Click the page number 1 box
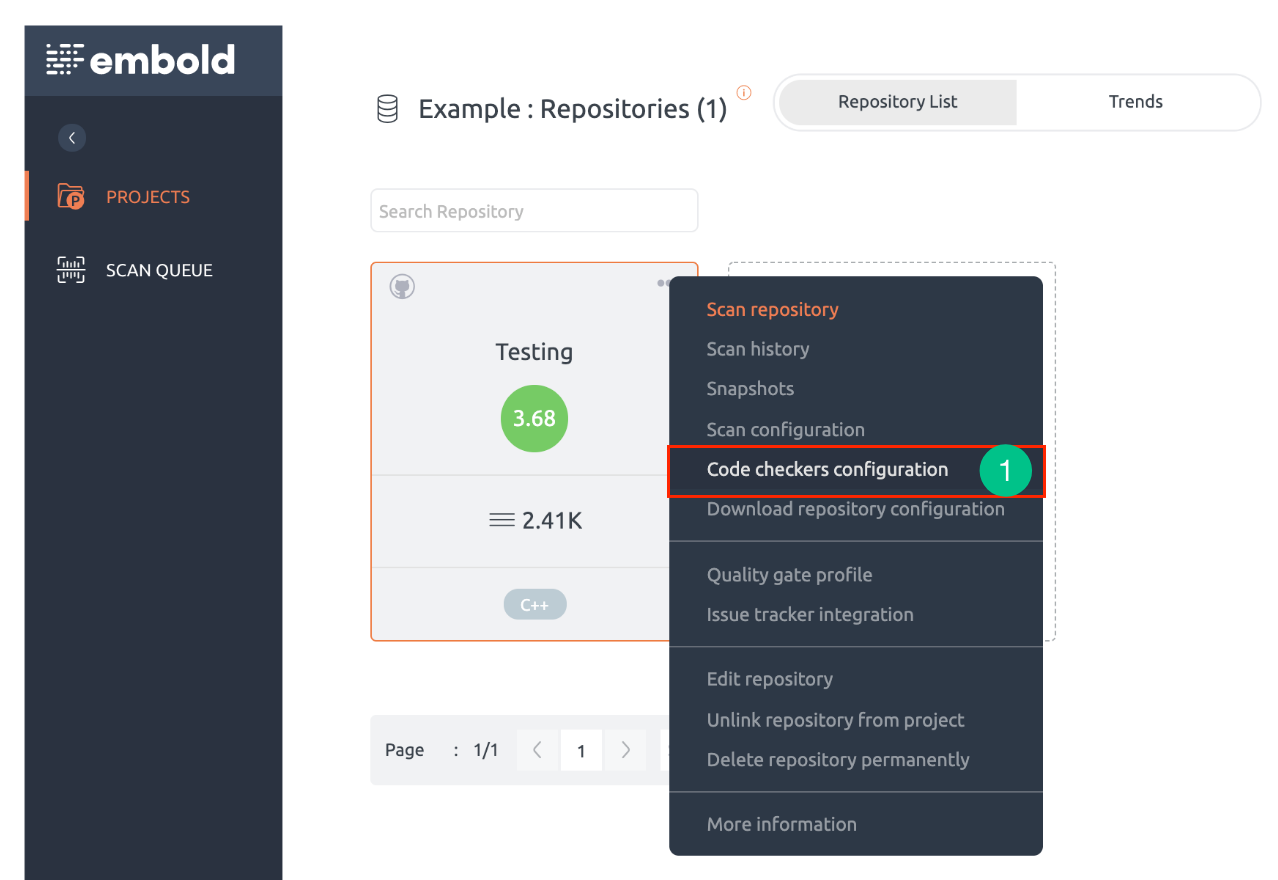The height and width of the screenshot is (880, 1278). [581, 750]
